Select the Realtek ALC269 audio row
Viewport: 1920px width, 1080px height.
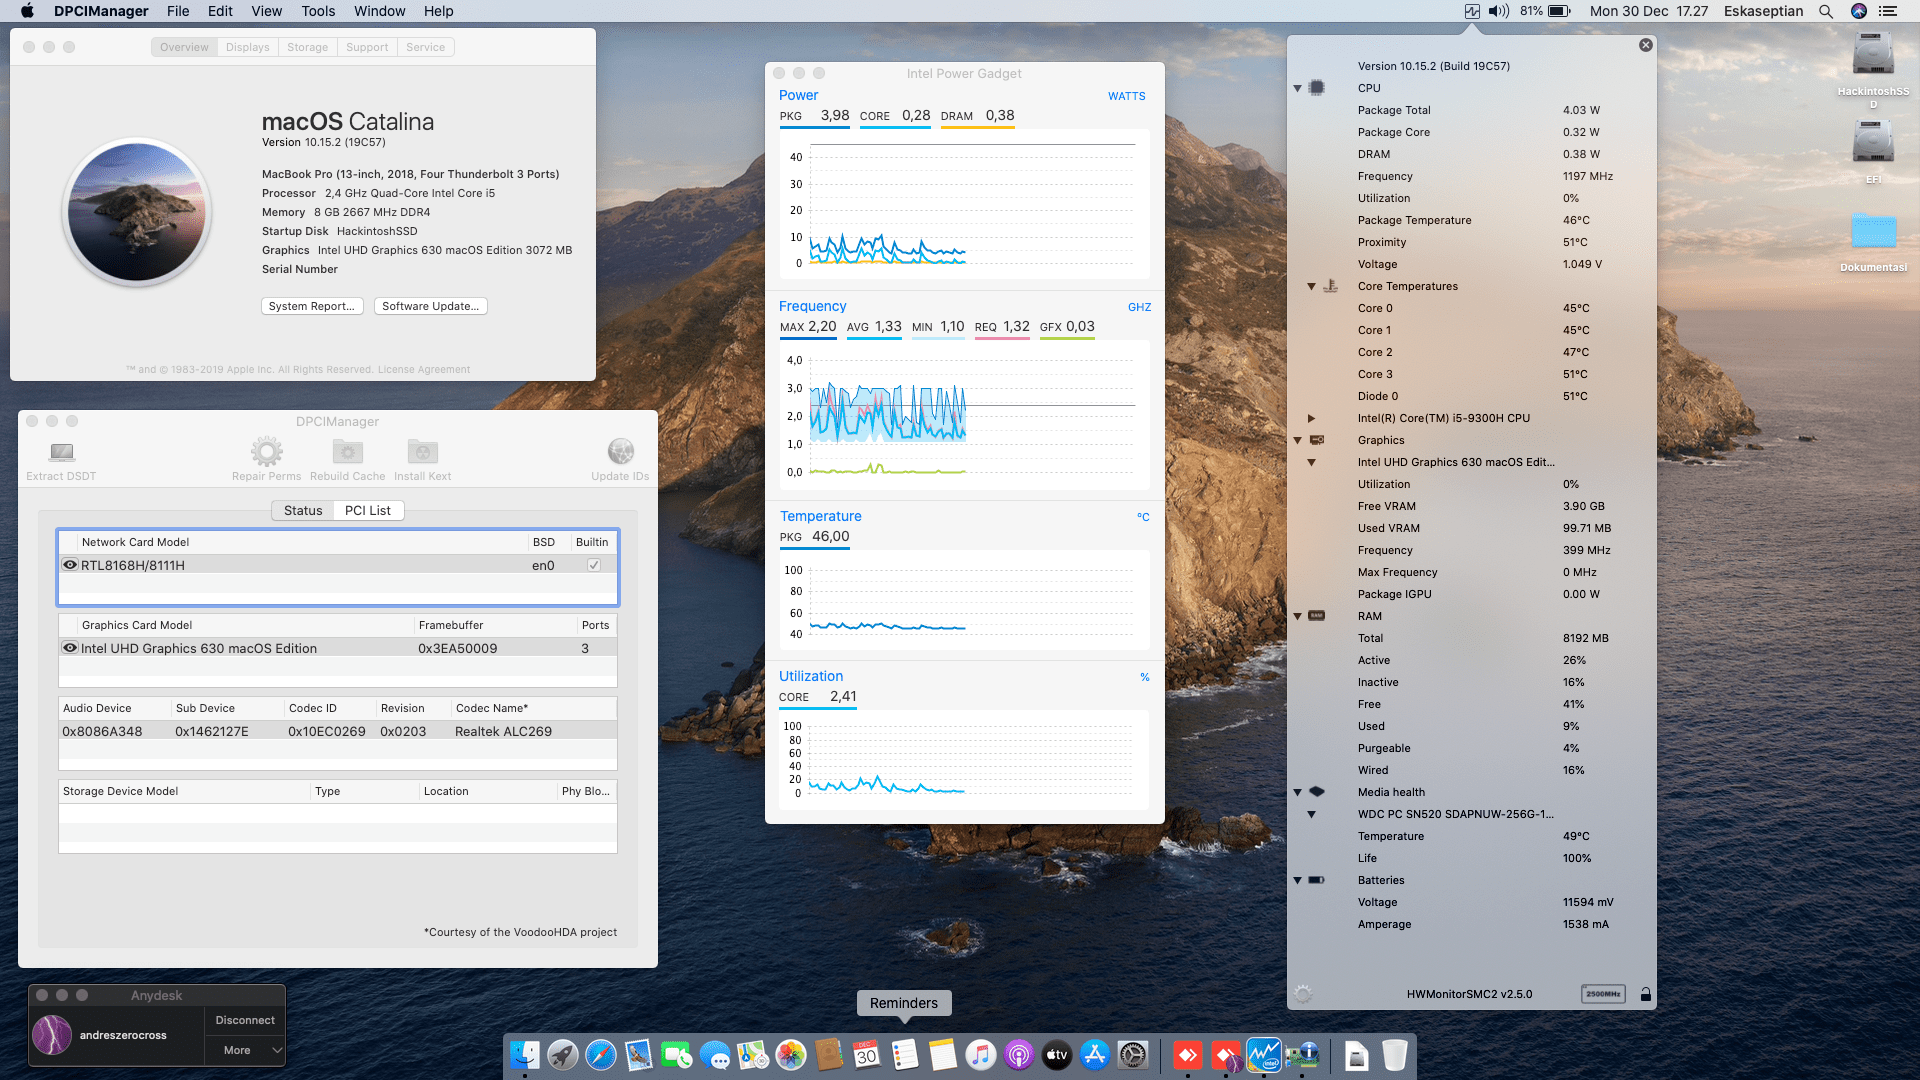[x=338, y=731]
